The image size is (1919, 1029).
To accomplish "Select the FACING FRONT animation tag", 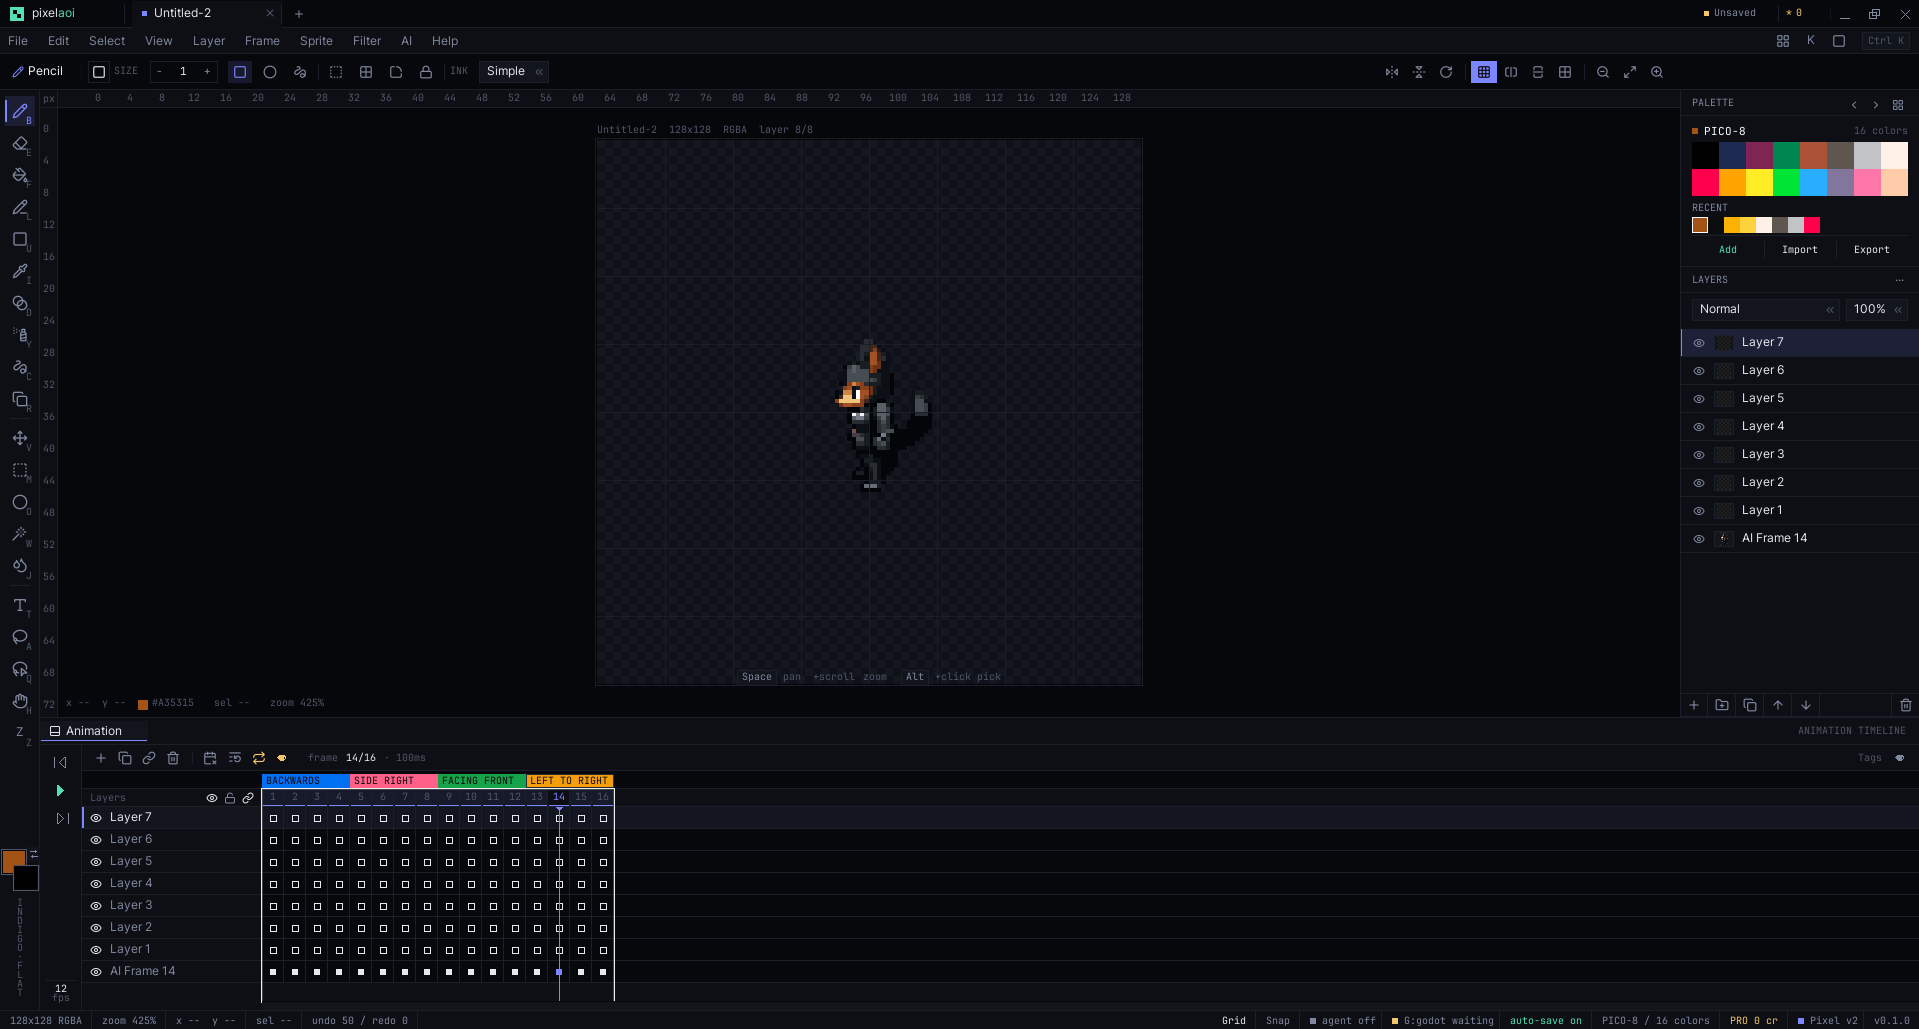I will click(481, 781).
